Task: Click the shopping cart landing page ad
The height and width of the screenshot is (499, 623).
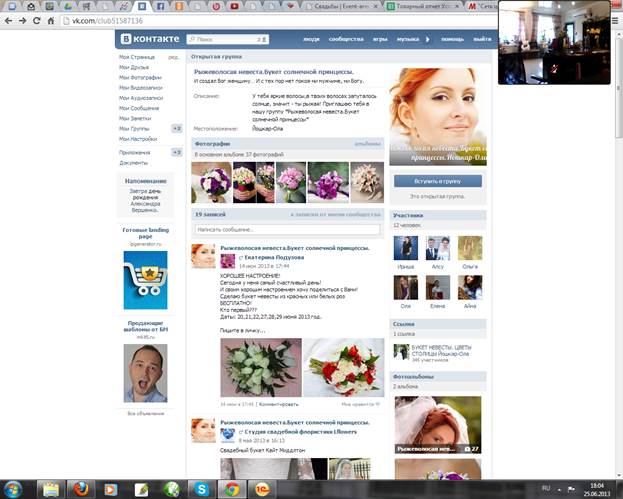Action: 145,280
